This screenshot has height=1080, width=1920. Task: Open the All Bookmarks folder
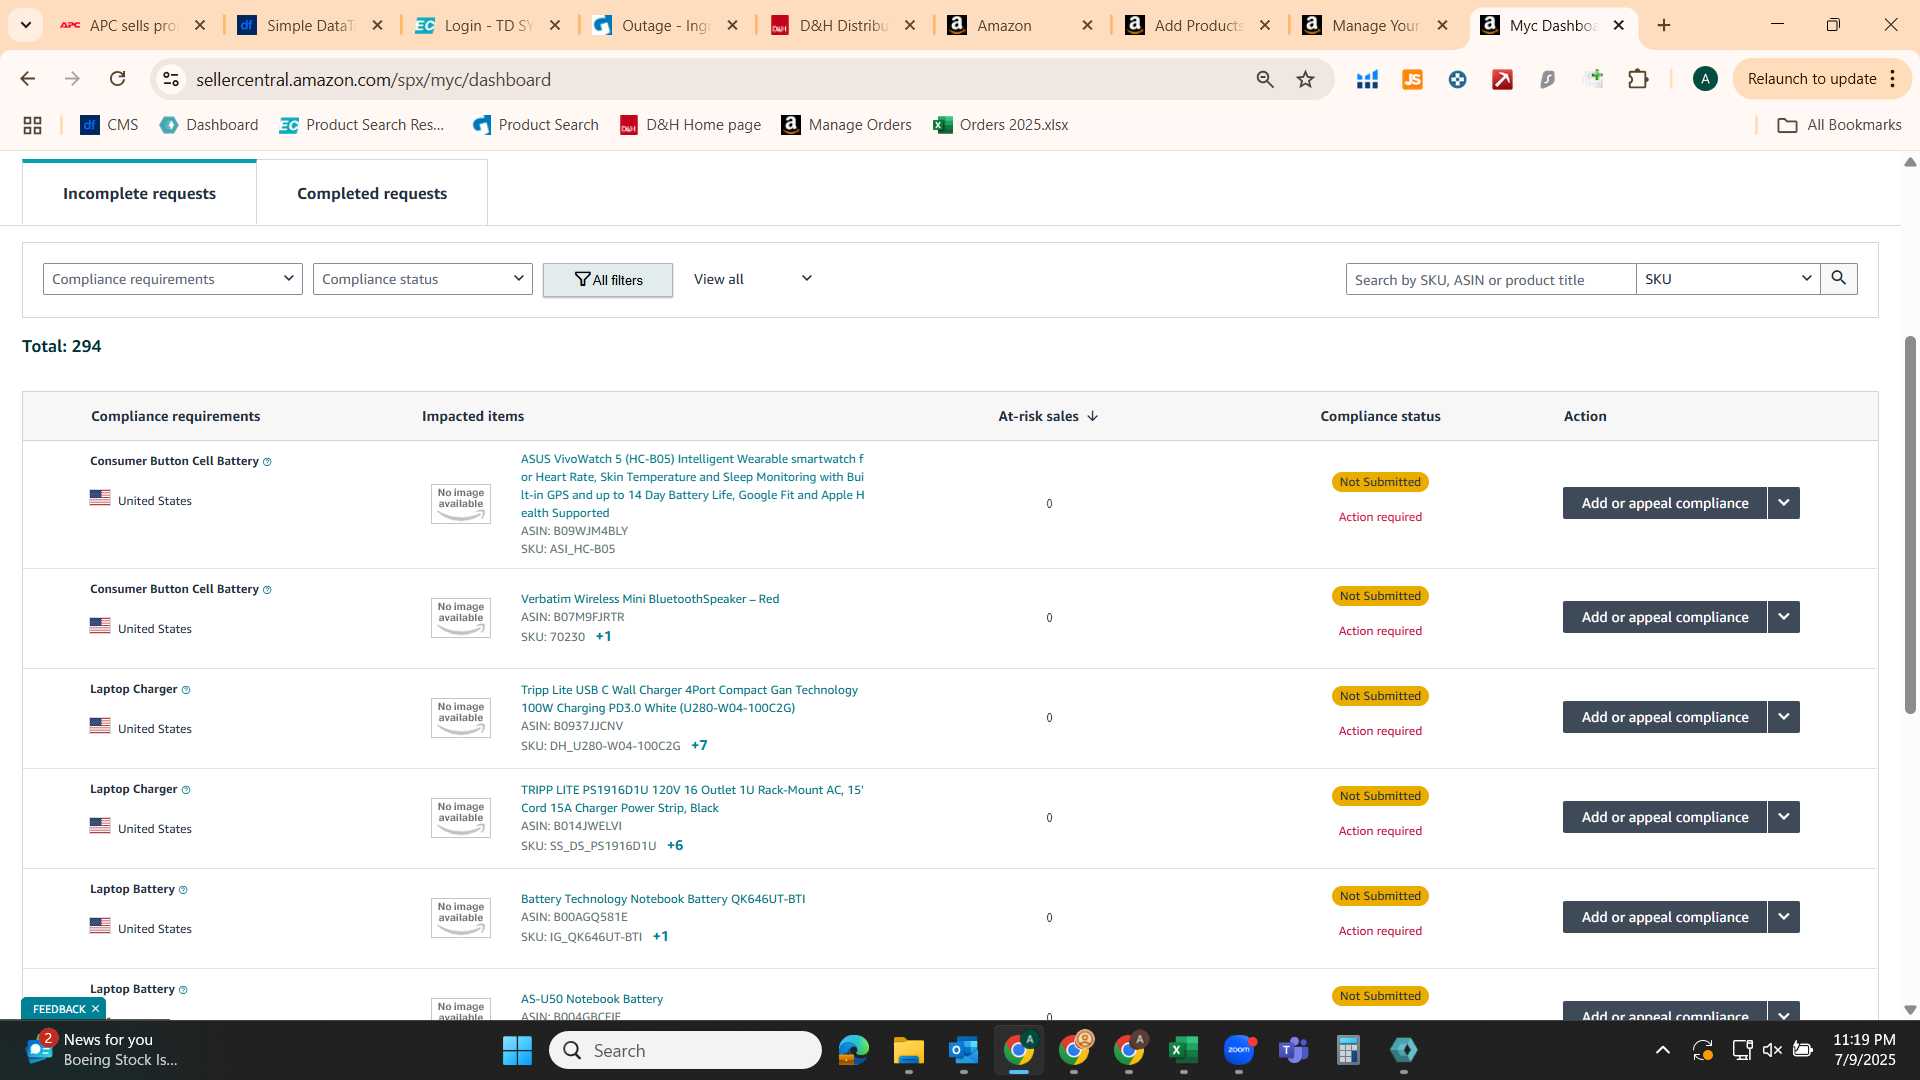tap(1839, 125)
